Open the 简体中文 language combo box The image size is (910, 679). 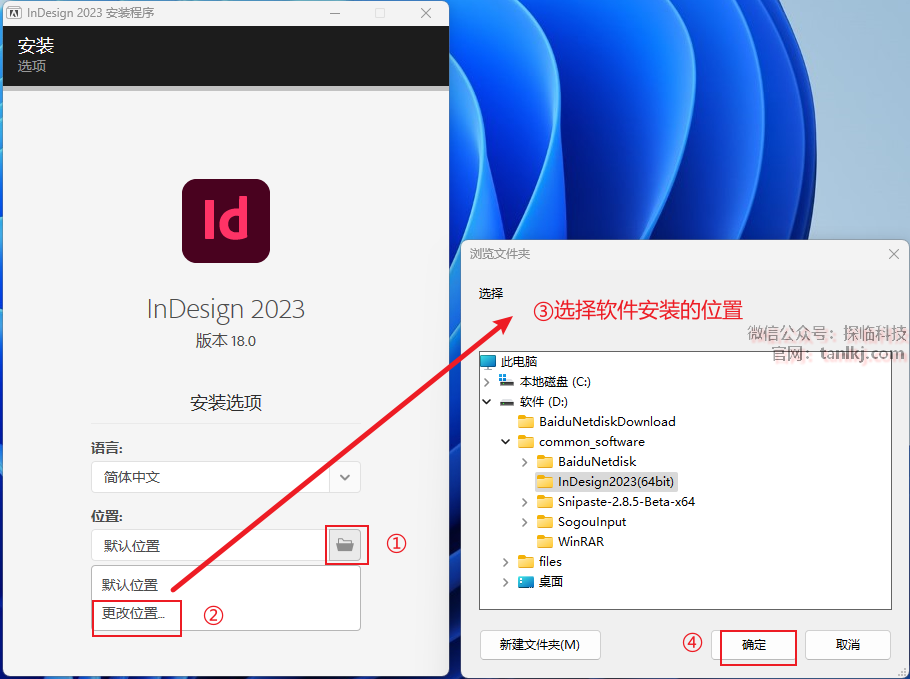click(226, 477)
